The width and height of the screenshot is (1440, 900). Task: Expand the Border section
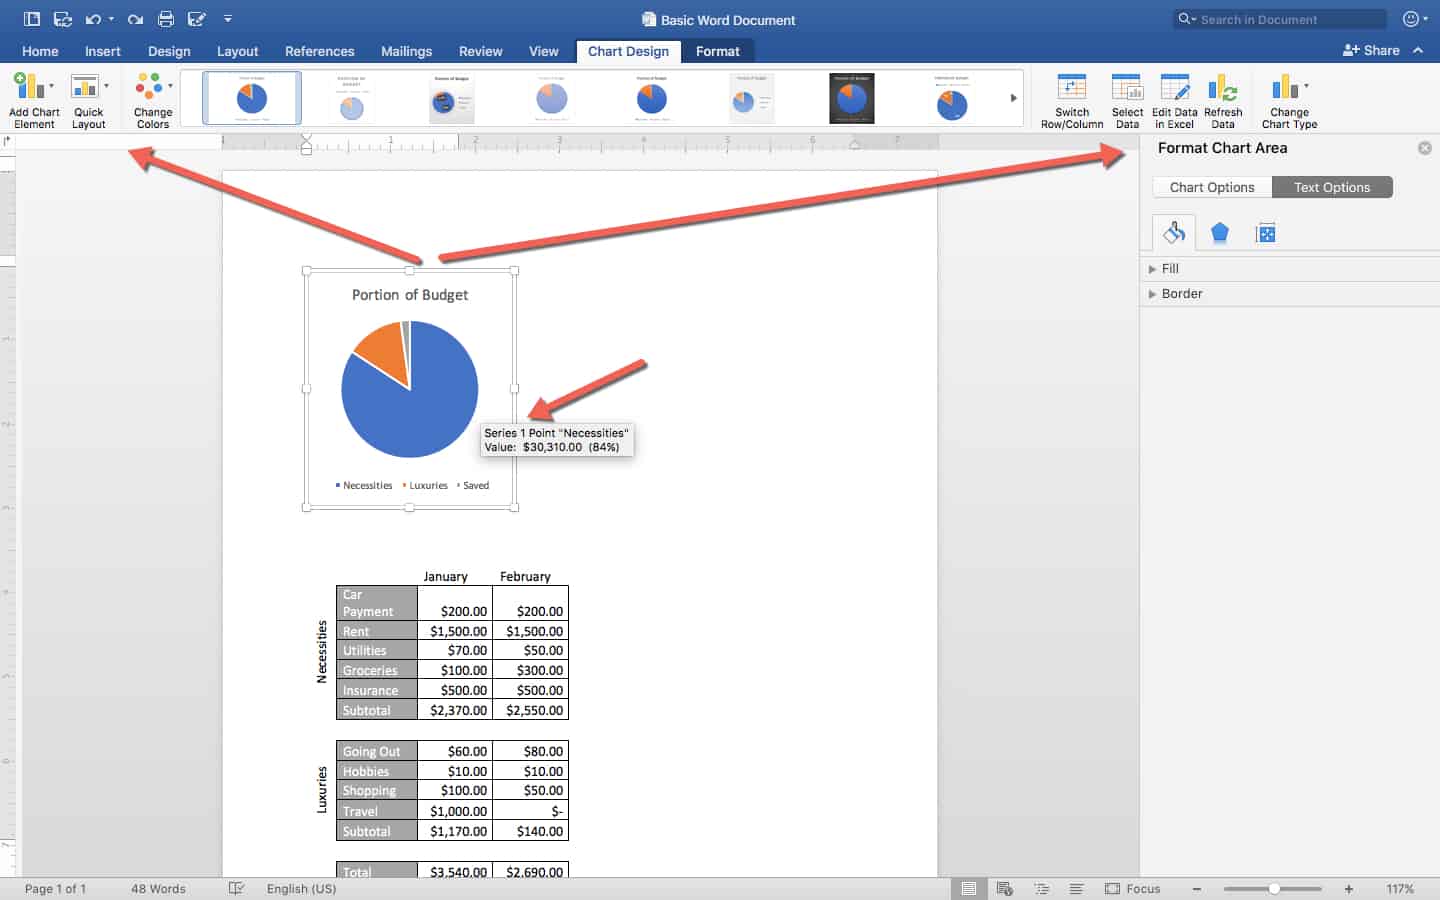pos(1181,294)
